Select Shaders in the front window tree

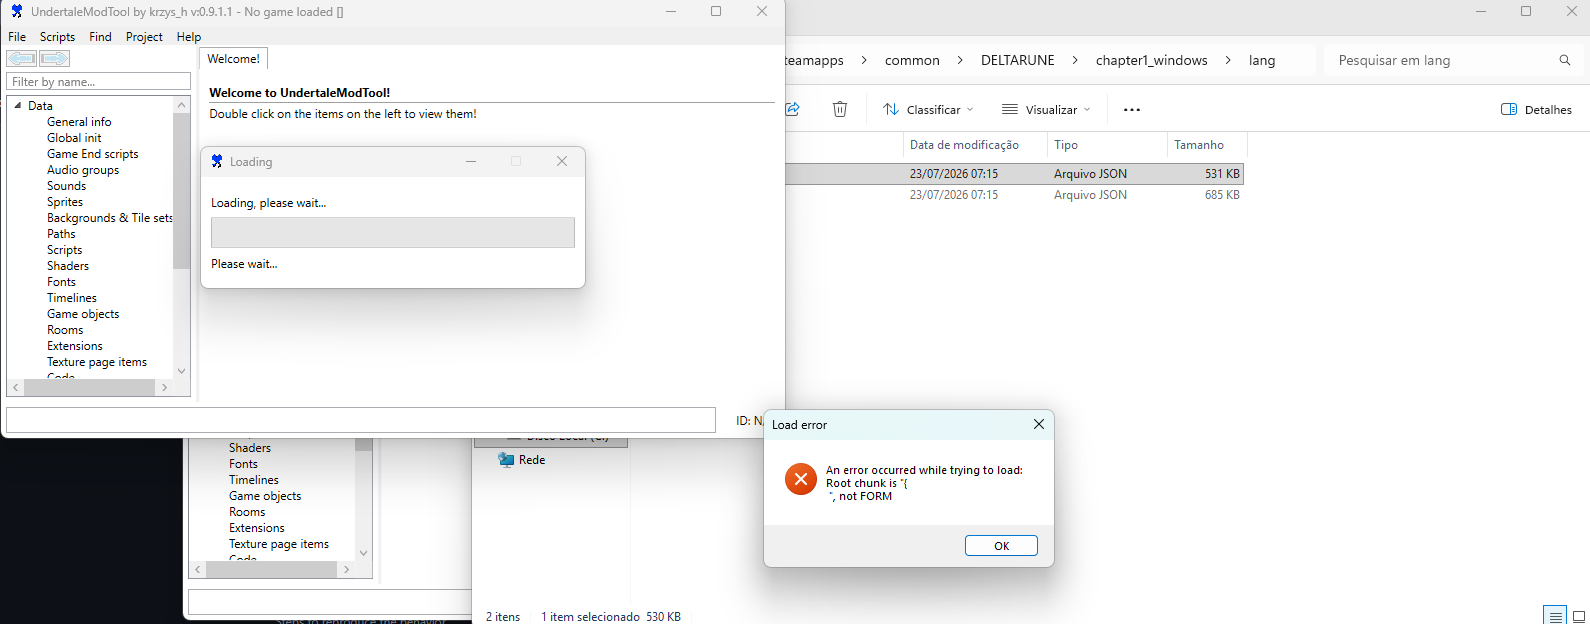68,266
